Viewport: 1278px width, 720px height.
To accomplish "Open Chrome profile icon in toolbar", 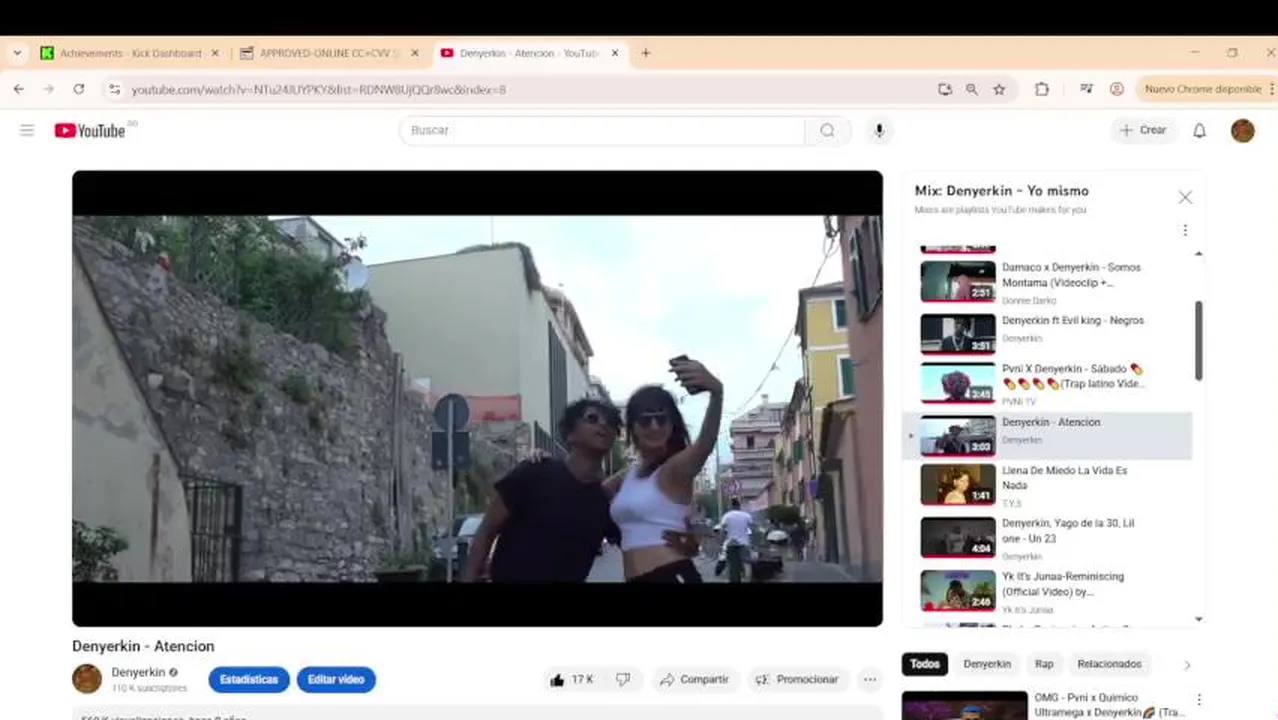I will click(1116, 89).
